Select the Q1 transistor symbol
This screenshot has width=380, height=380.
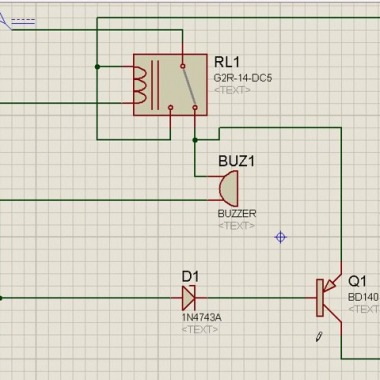pyautogui.click(x=329, y=298)
